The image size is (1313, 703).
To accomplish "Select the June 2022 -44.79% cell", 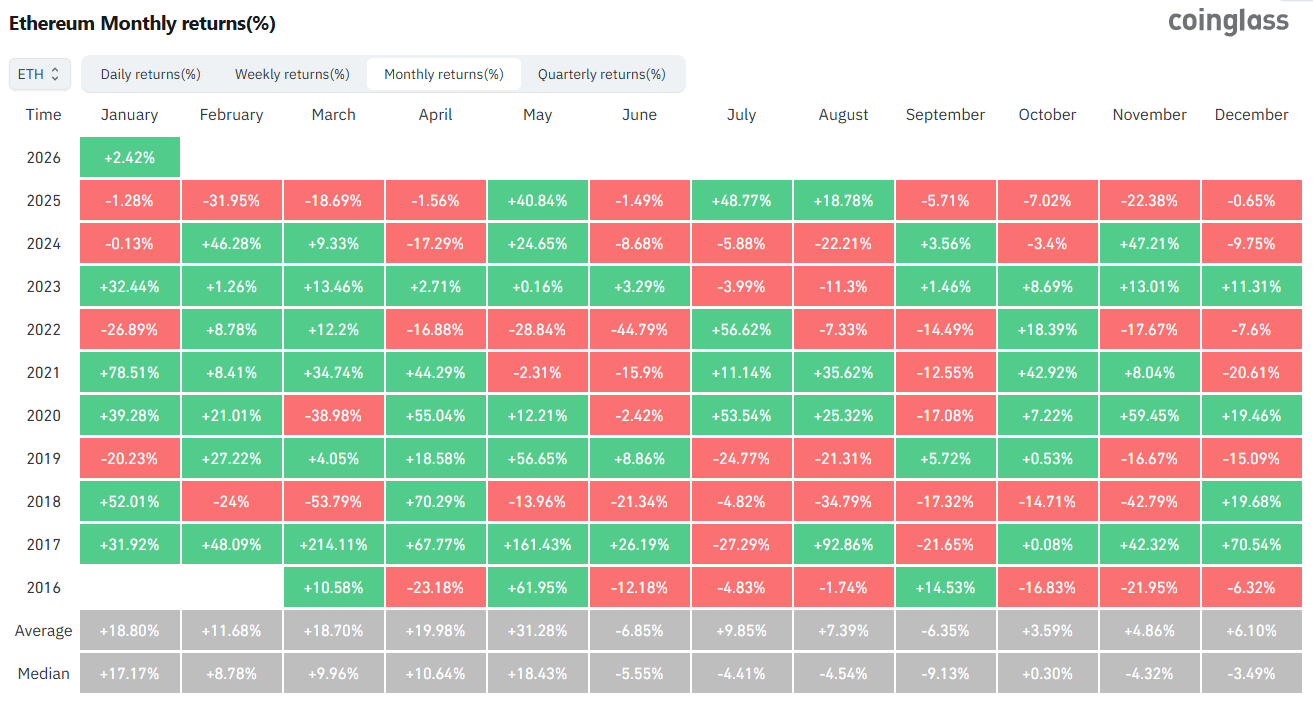I will tap(639, 330).
